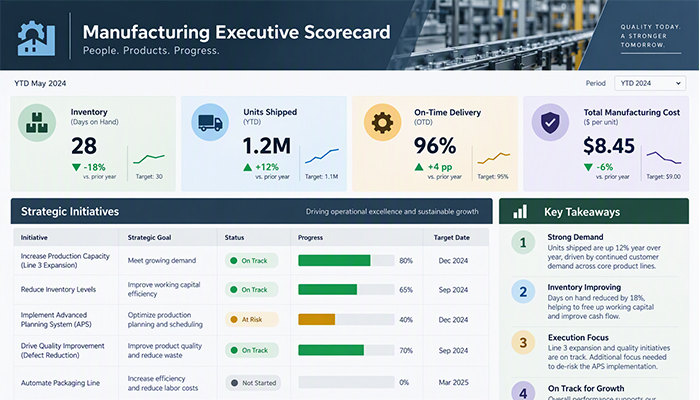Click the 70% progress bar
The image size is (700, 400).
tap(346, 350)
